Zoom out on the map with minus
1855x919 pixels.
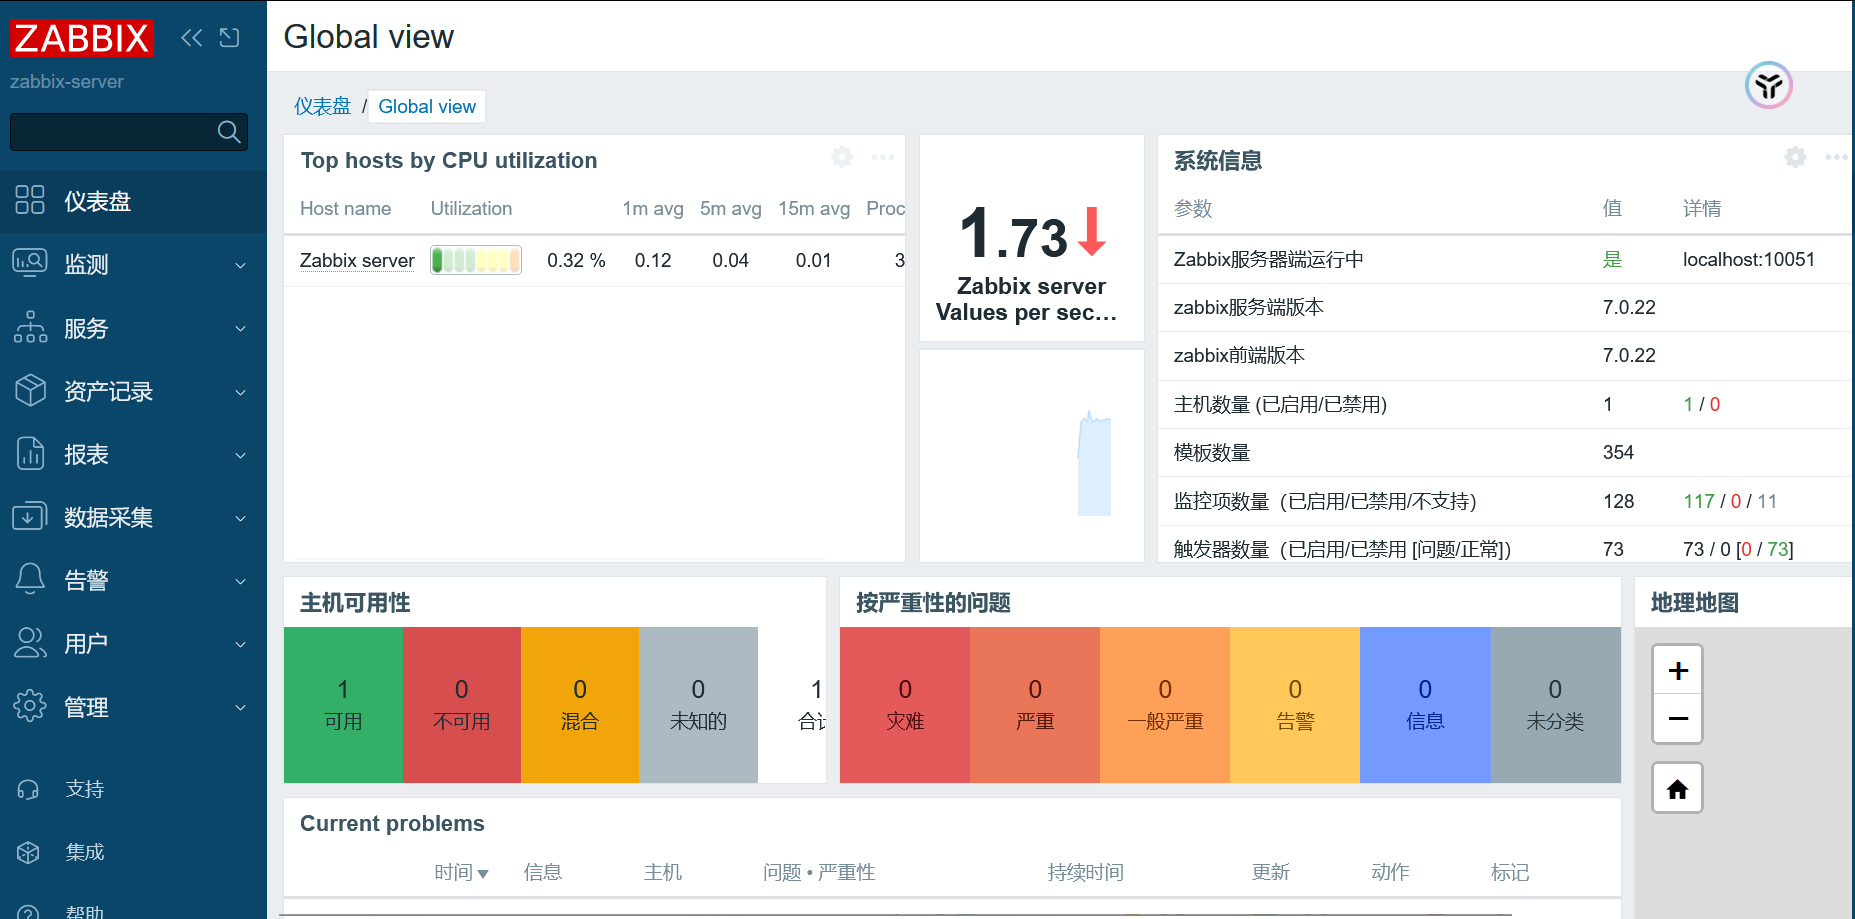point(1678,719)
